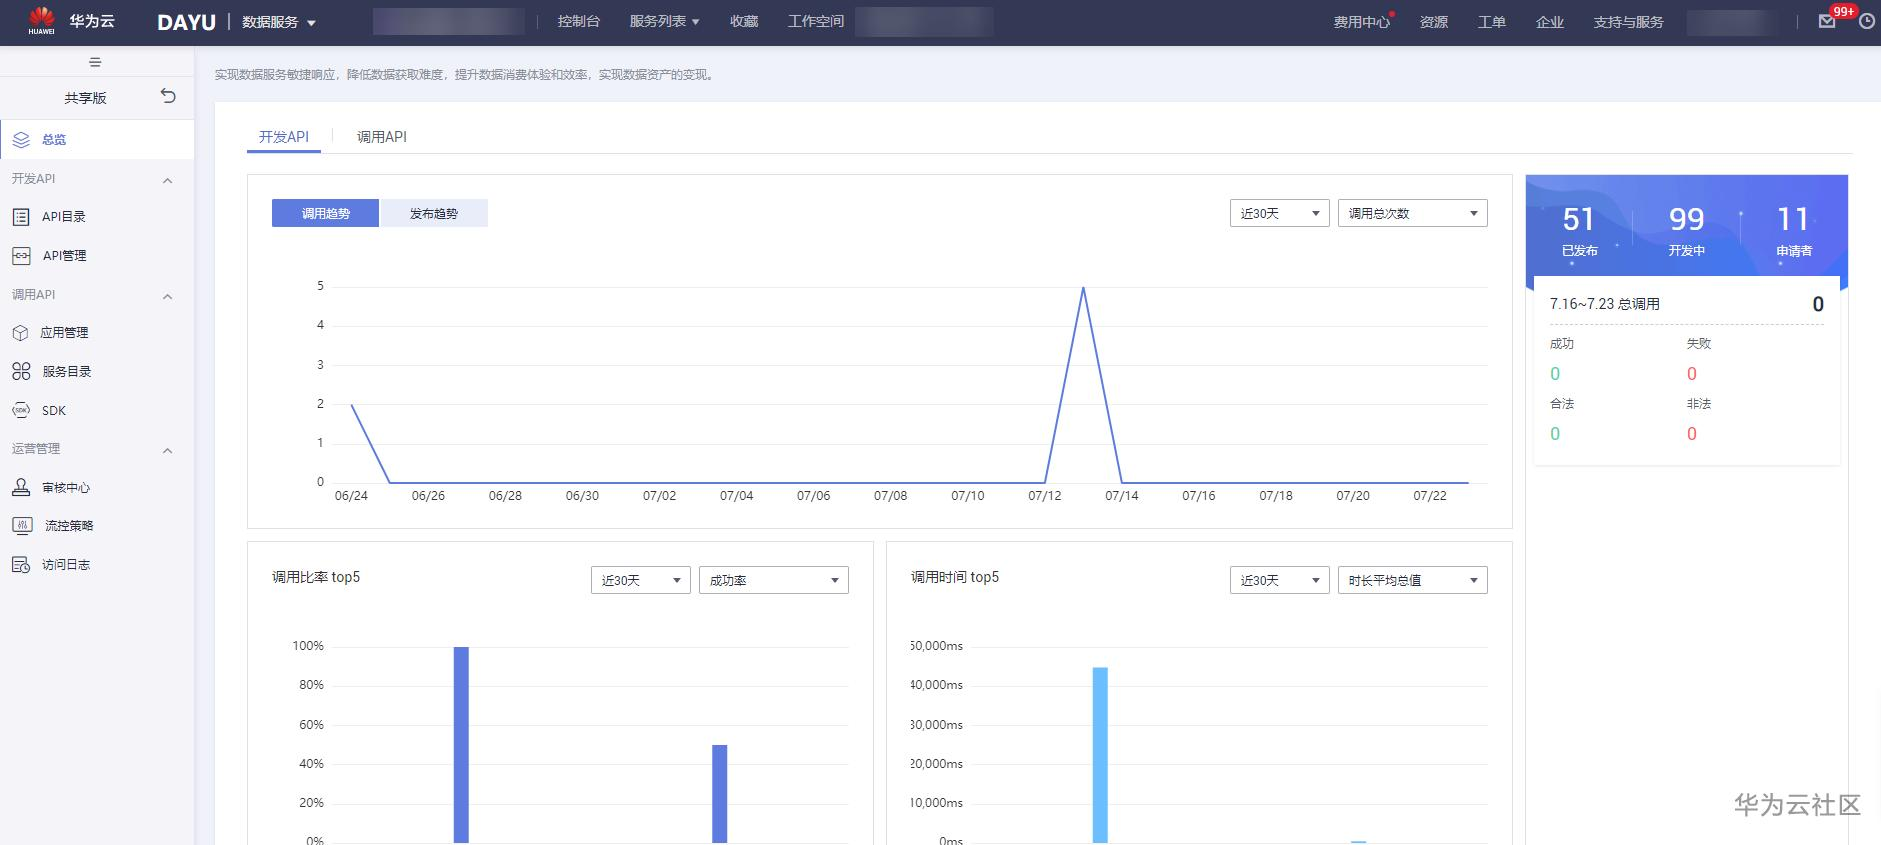The image size is (1881, 845).
Task: Open the 时长平均总值 dropdown
Action: pyautogui.click(x=1412, y=580)
